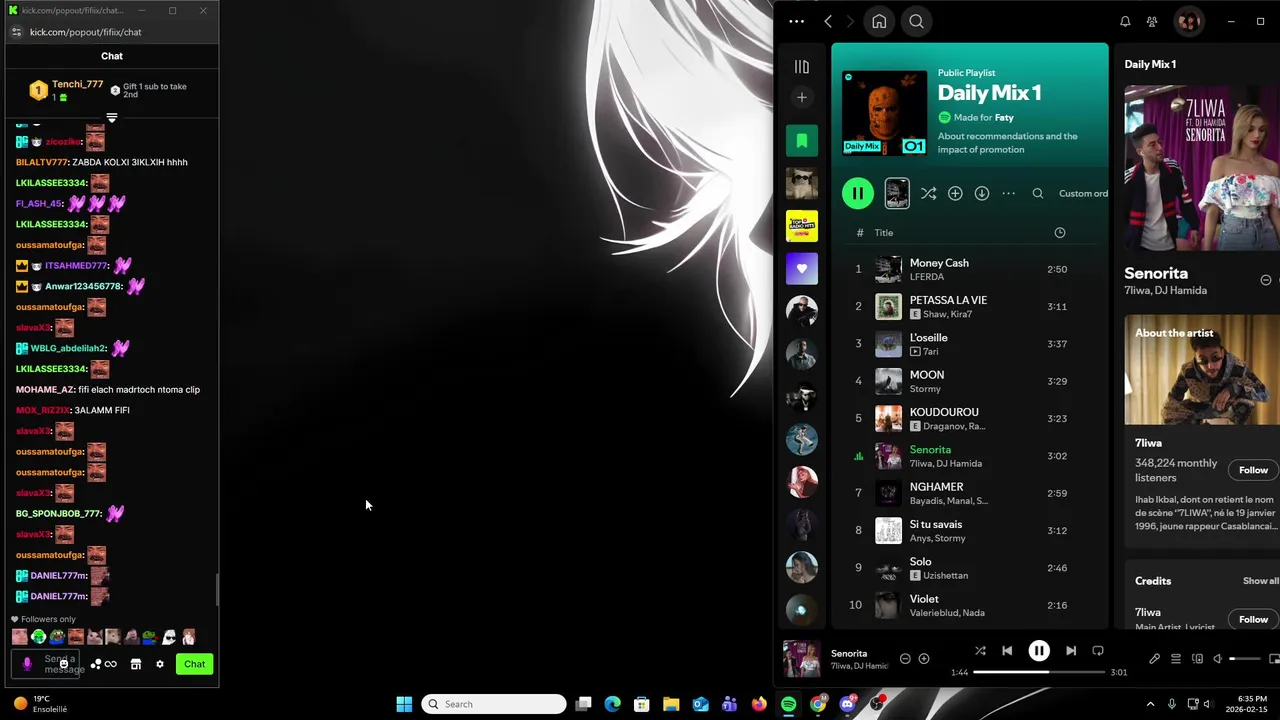Click the green Chat send button
Image resolution: width=1280 pixels, height=720 pixels.
194,664
